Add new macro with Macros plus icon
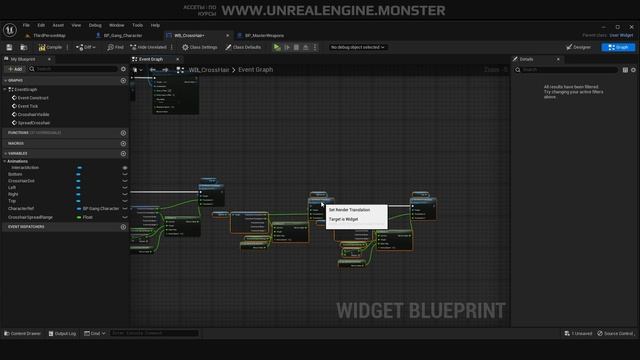 (123, 144)
